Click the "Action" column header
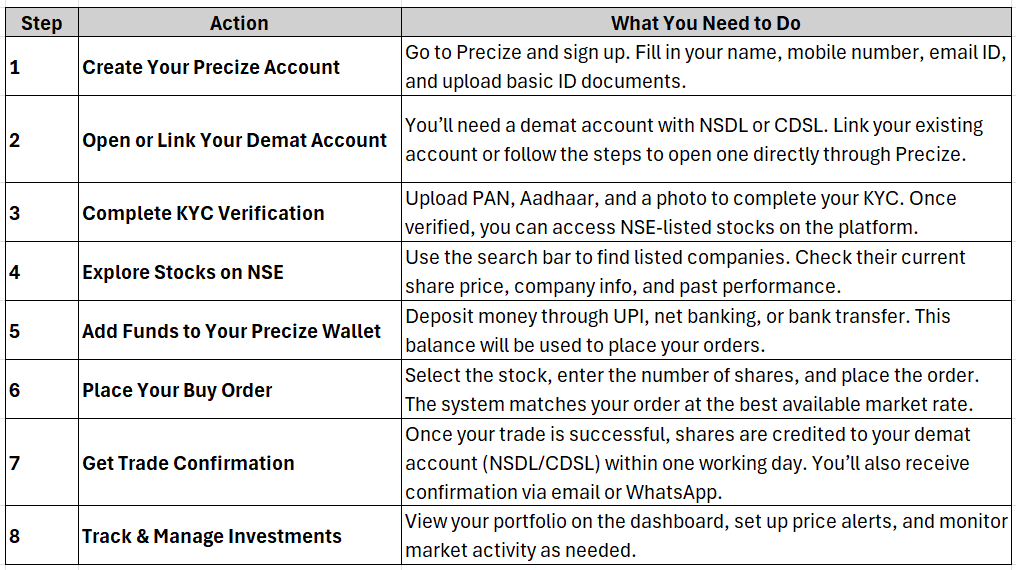The width and height of the screenshot is (1016, 570). pos(239,22)
